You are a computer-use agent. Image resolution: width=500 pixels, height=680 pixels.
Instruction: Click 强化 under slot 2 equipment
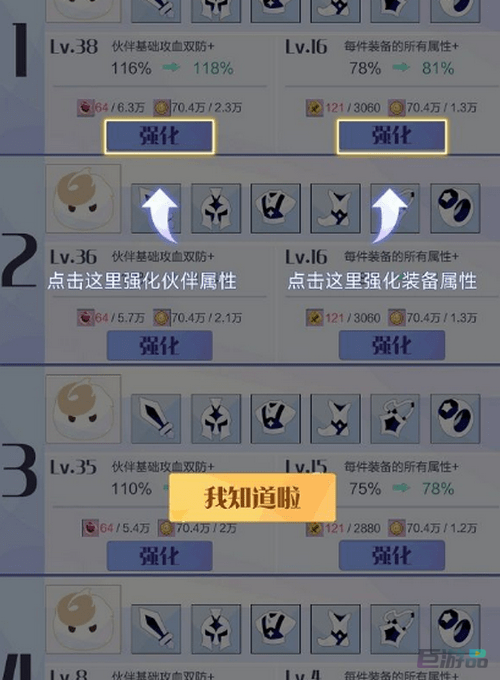tap(392, 346)
